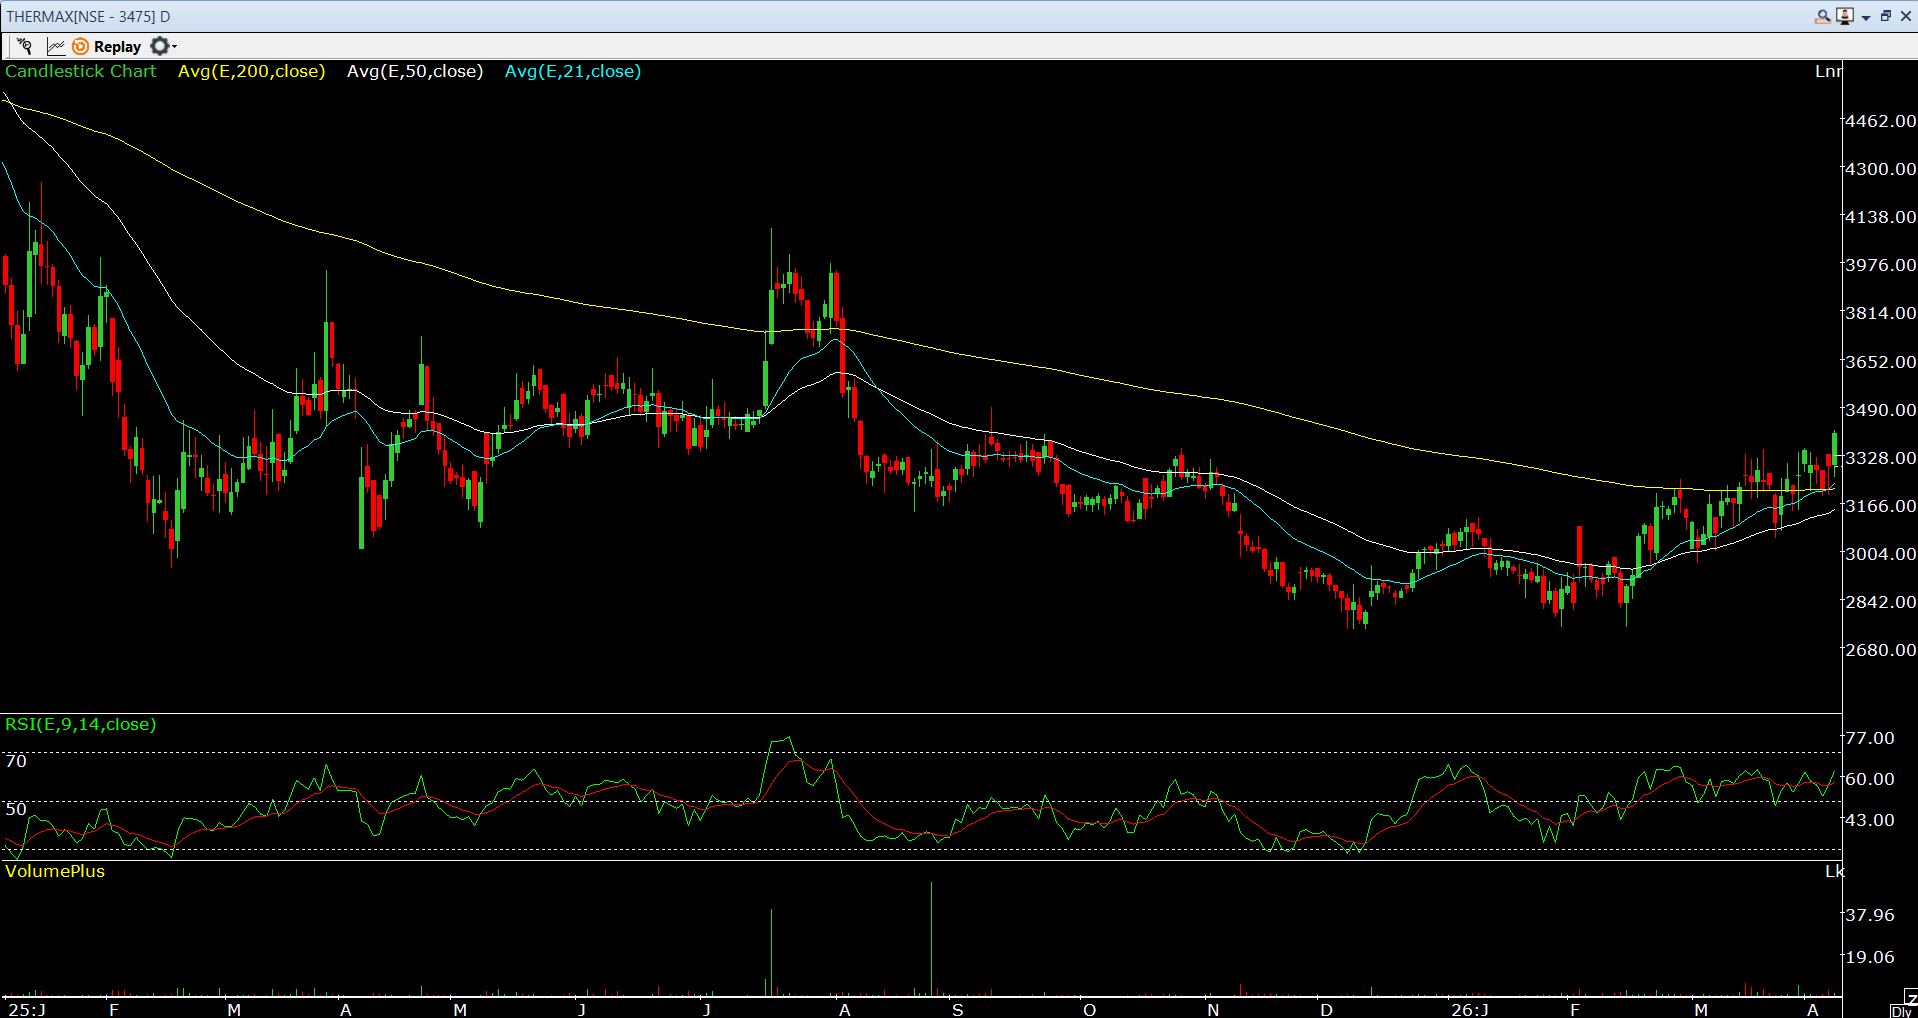The height and width of the screenshot is (1018, 1918).
Task: Toggle the Avg(E,21,close) moving average
Action: 572,71
